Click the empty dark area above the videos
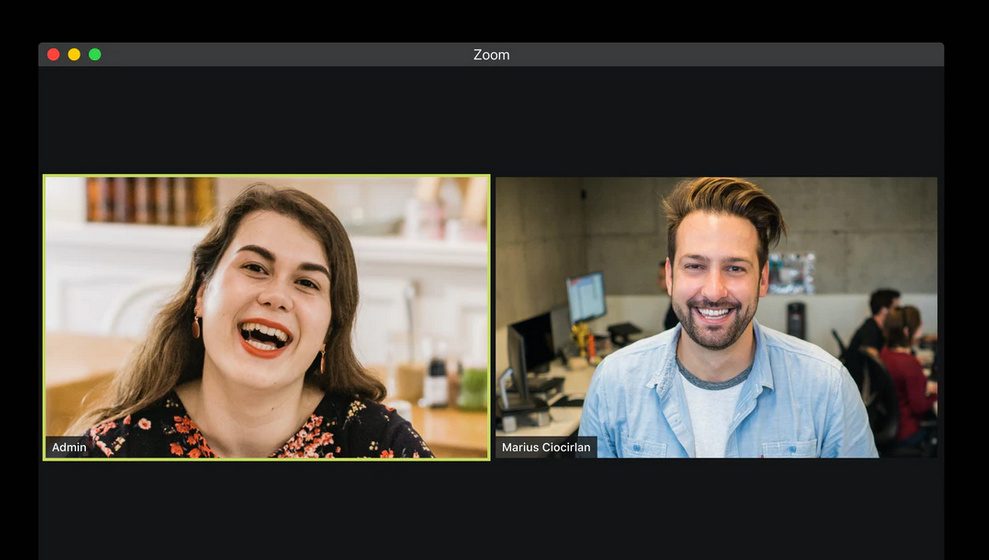 pos(491,120)
